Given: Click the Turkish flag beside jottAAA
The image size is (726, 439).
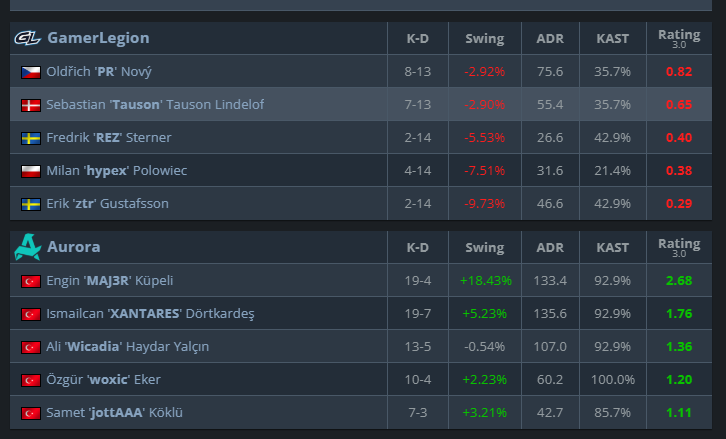Looking at the screenshot, I should click(x=31, y=413).
